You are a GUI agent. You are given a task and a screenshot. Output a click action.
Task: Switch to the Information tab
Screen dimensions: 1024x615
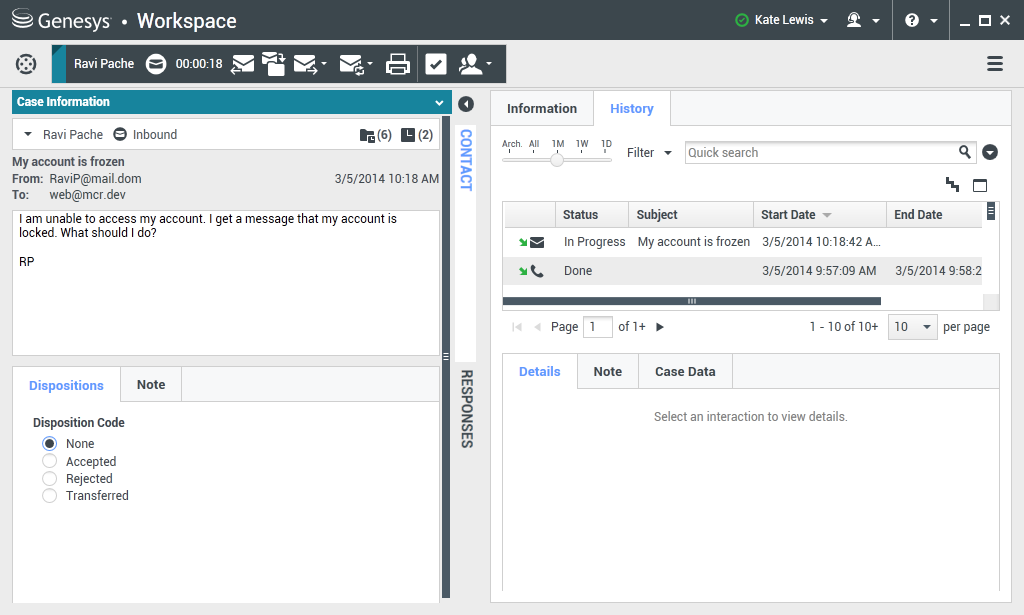(x=541, y=108)
